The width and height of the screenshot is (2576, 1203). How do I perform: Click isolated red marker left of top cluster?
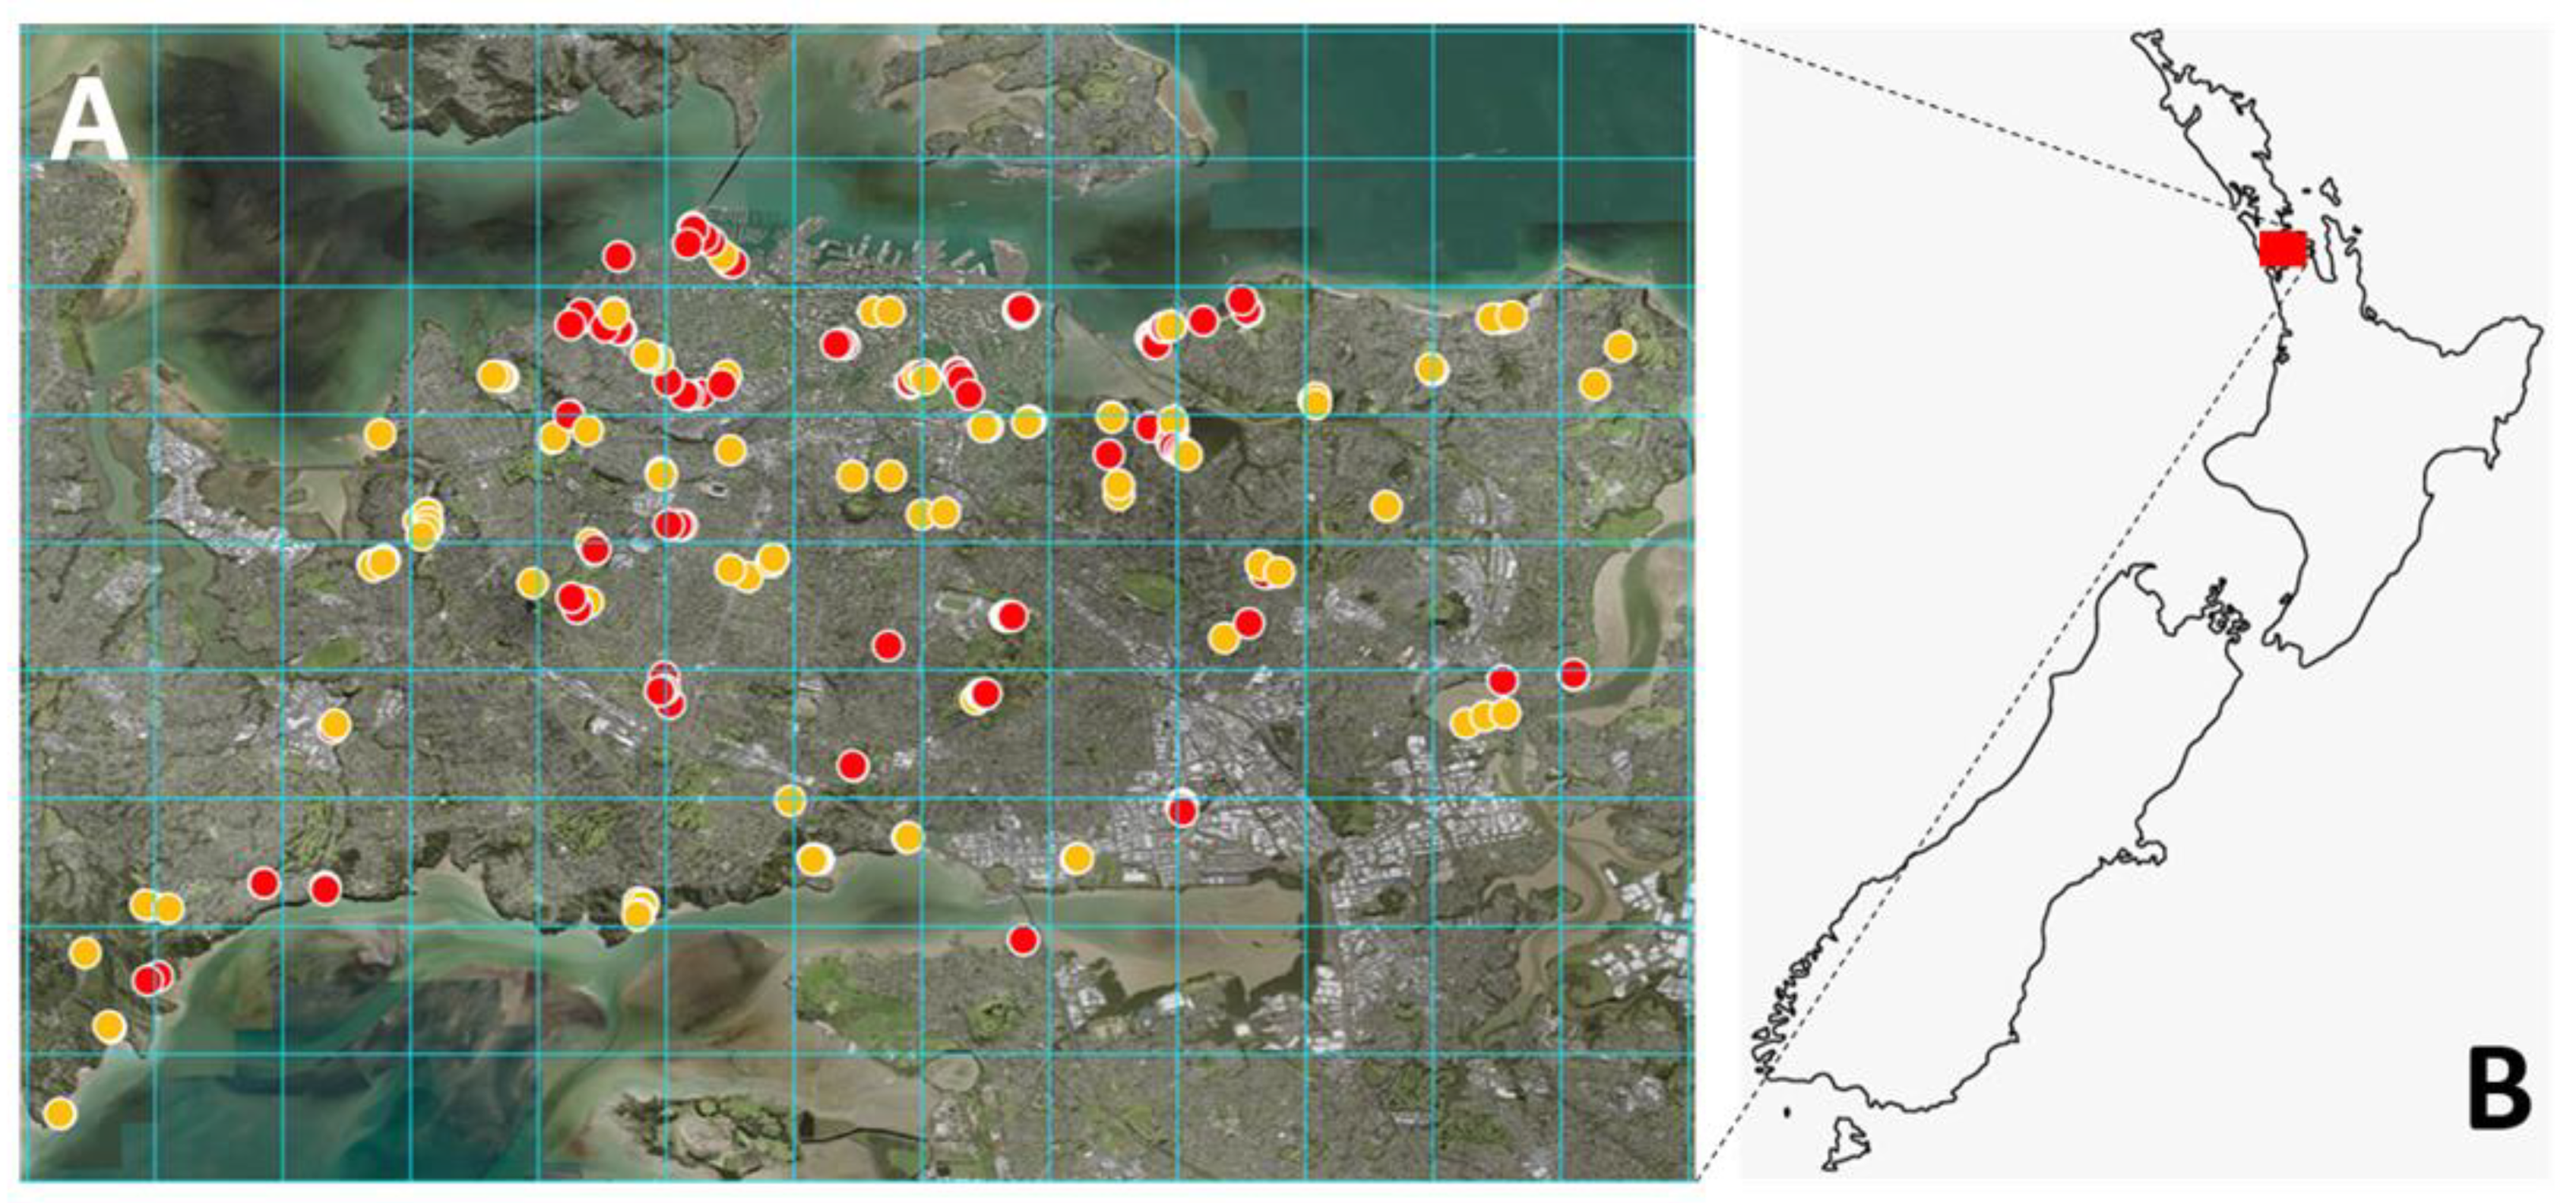[x=619, y=257]
